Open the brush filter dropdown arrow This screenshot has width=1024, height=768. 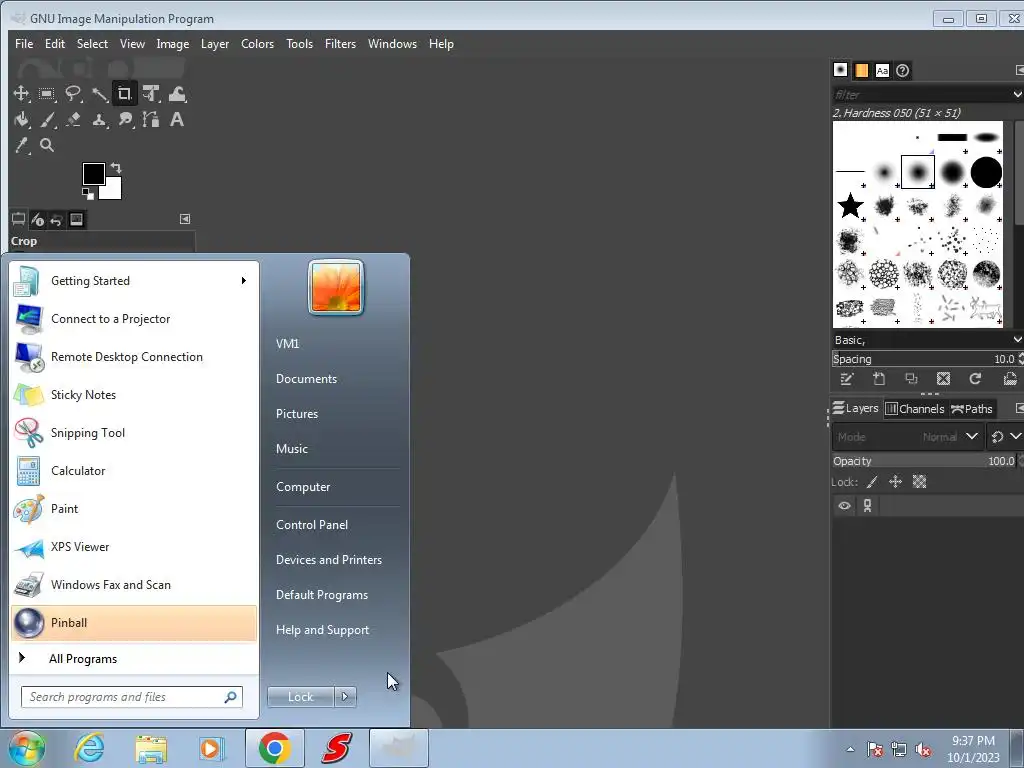click(x=1017, y=95)
